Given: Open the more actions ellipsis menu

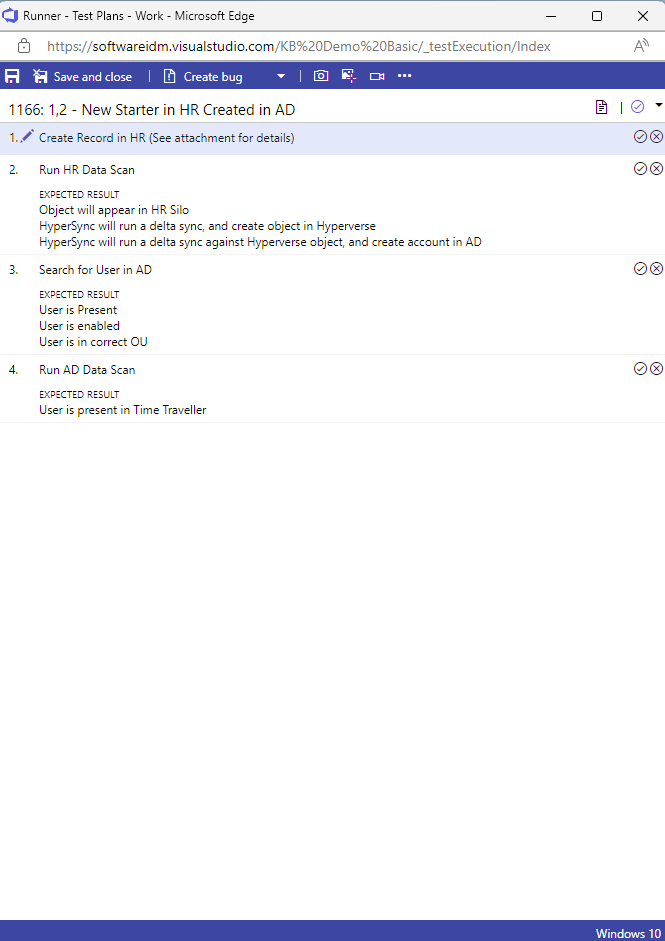Looking at the screenshot, I should 404,76.
